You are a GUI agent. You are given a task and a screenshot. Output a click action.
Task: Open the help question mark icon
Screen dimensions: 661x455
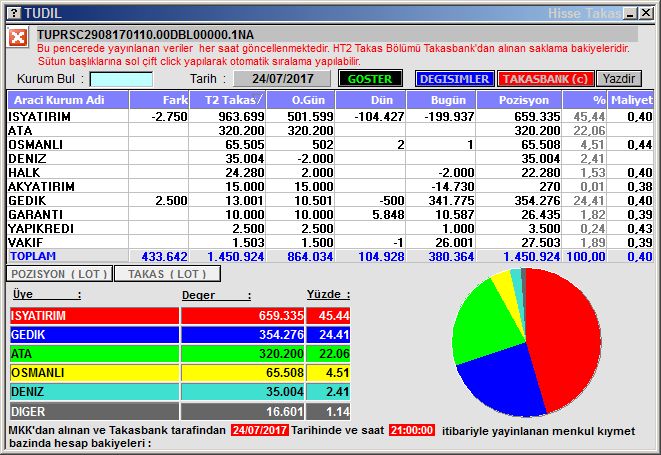click(14, 13)
